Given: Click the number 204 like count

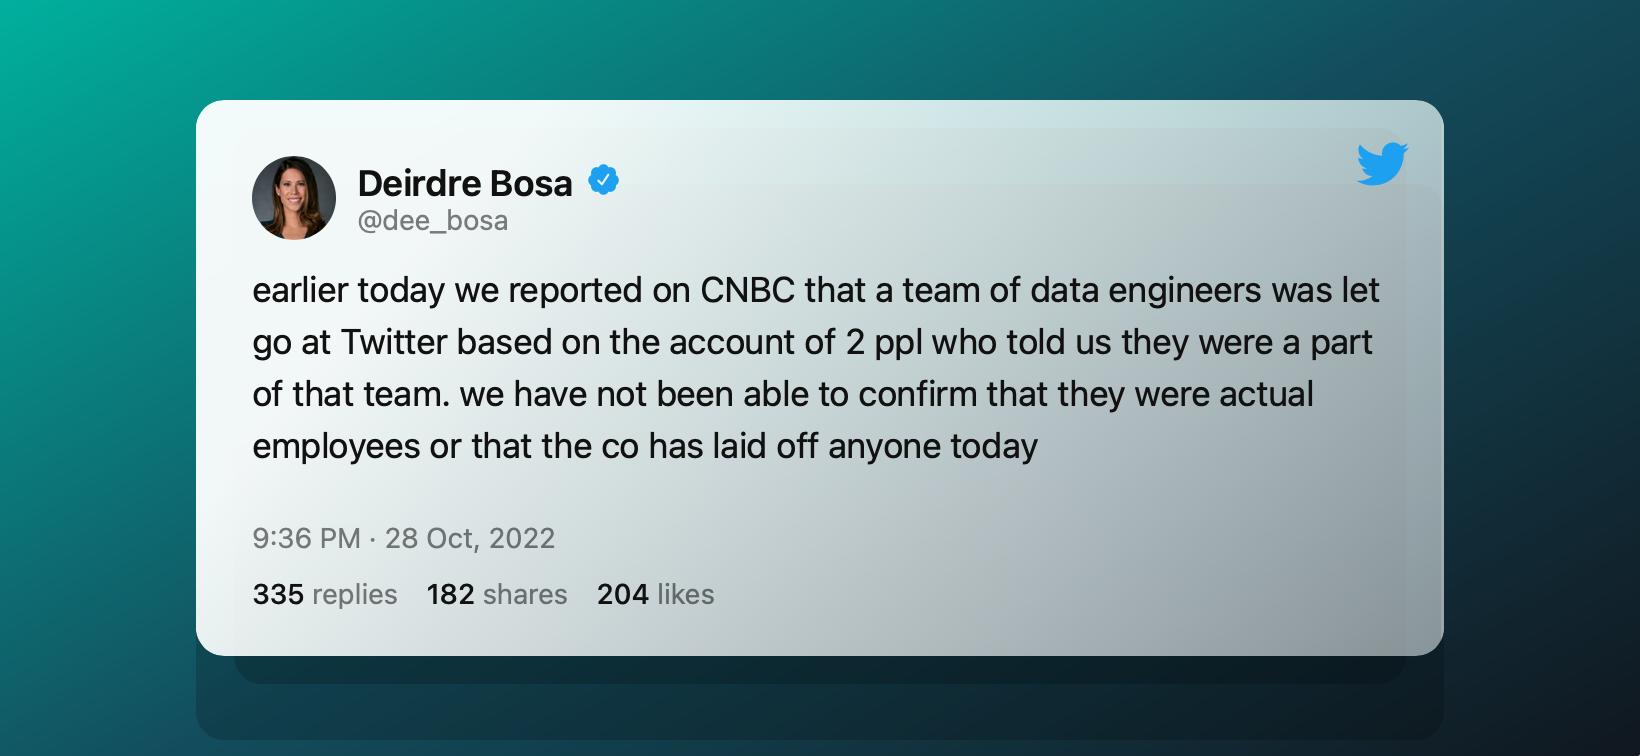Looking at the screenshot, I should 622,594.
